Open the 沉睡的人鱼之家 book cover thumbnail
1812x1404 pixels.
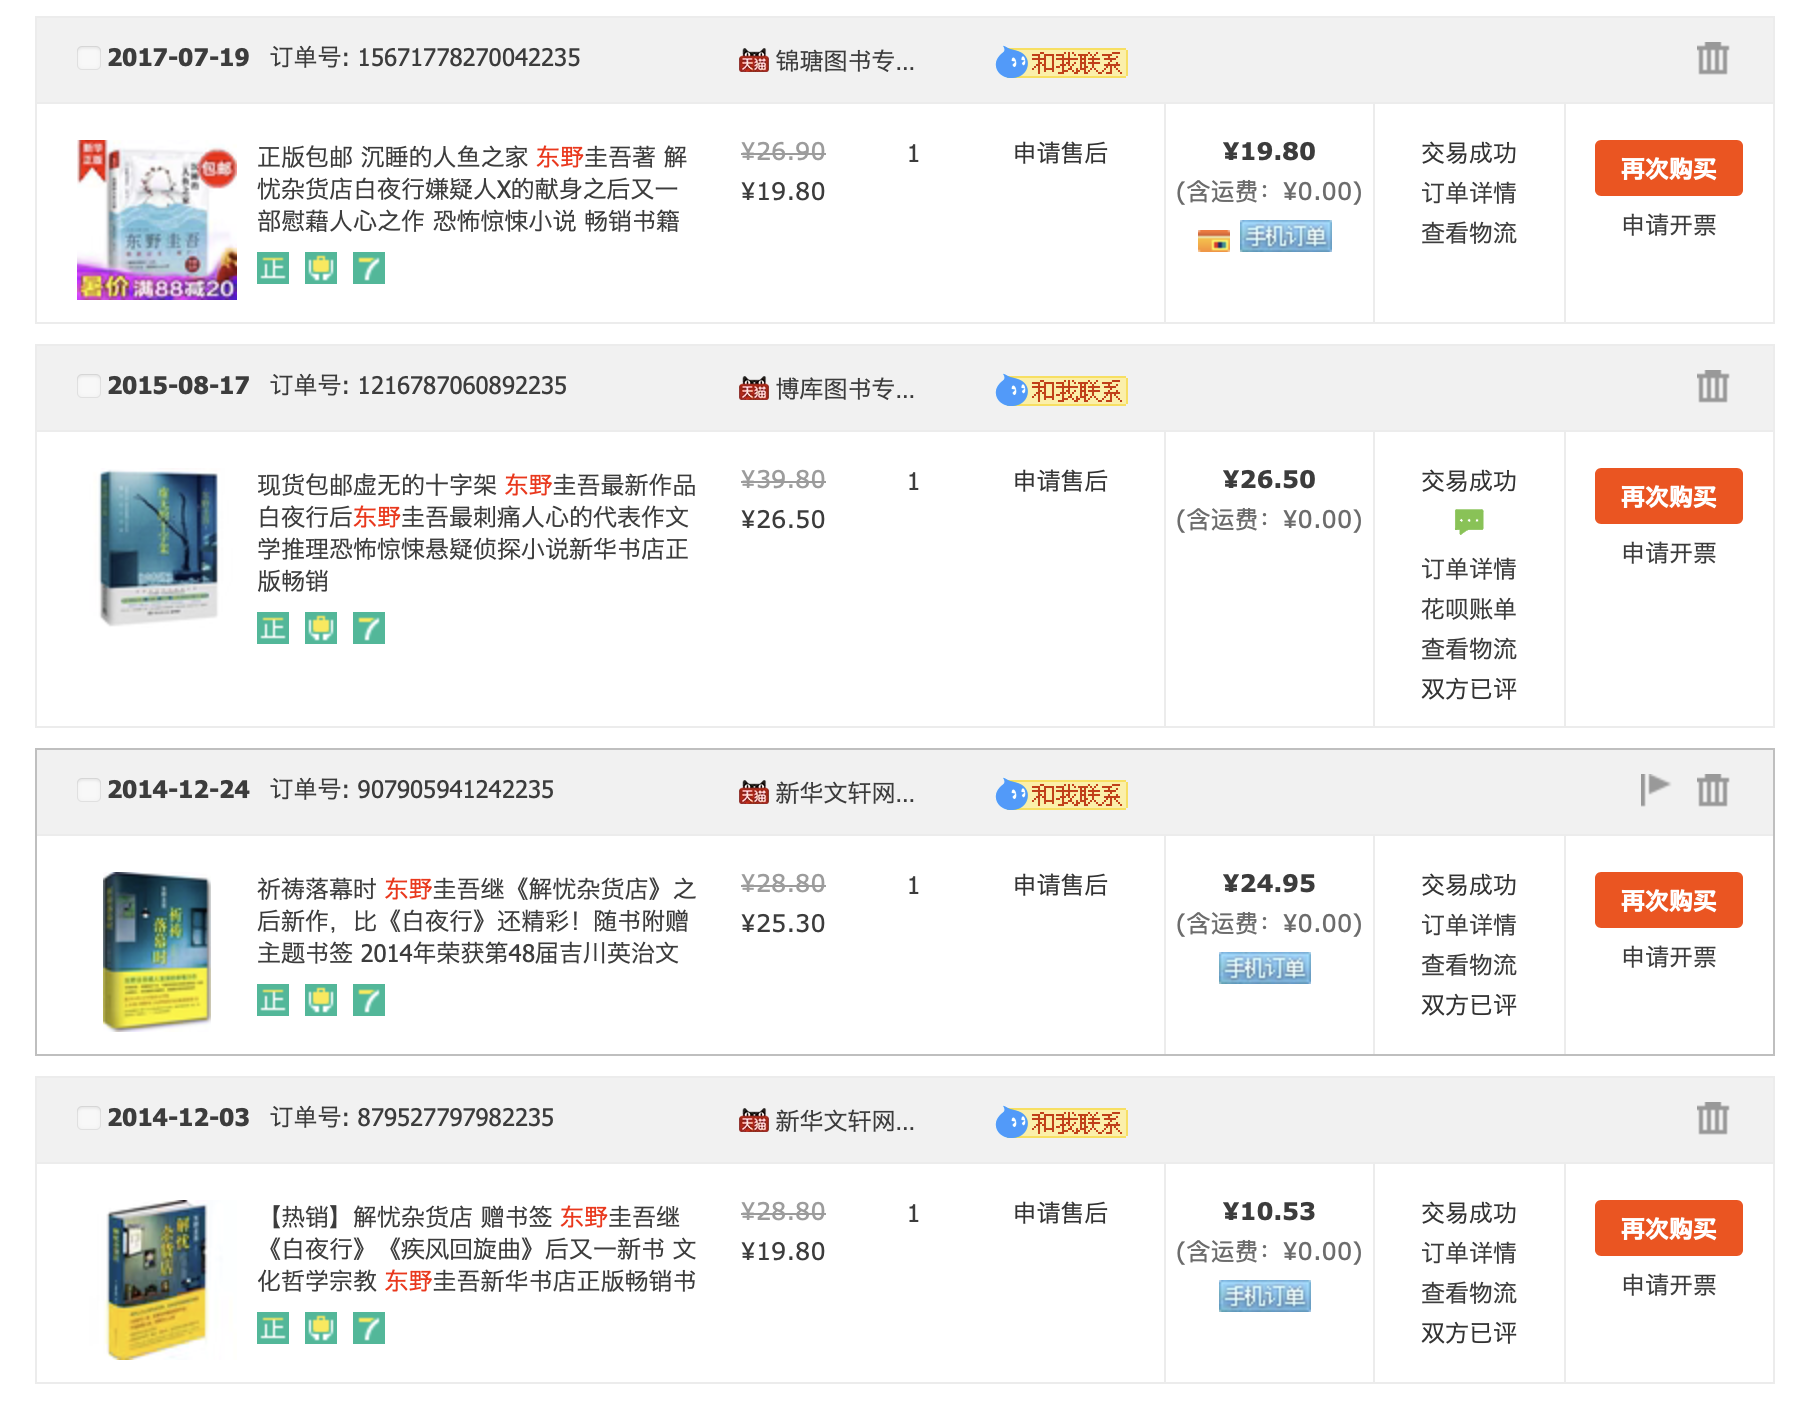(x=157, y=220)
